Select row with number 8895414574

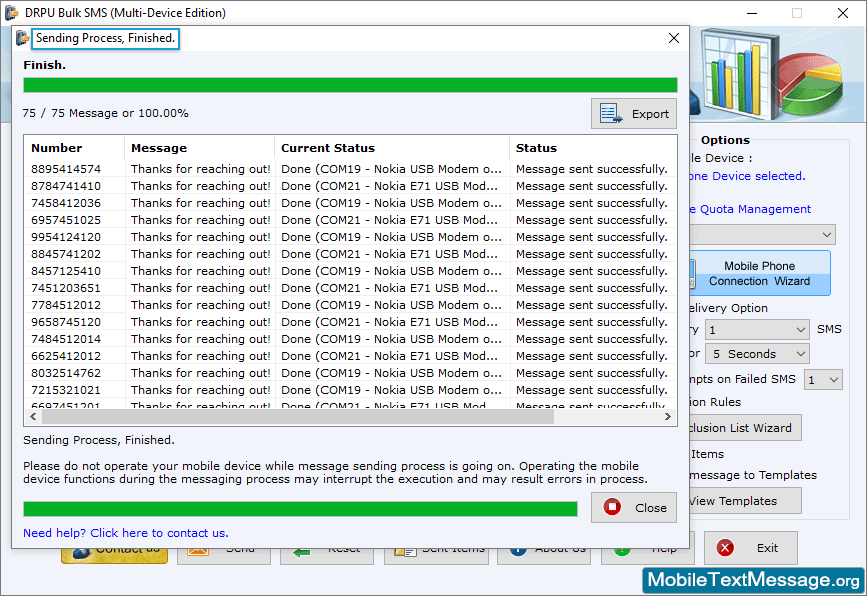[x=350, y=169]
